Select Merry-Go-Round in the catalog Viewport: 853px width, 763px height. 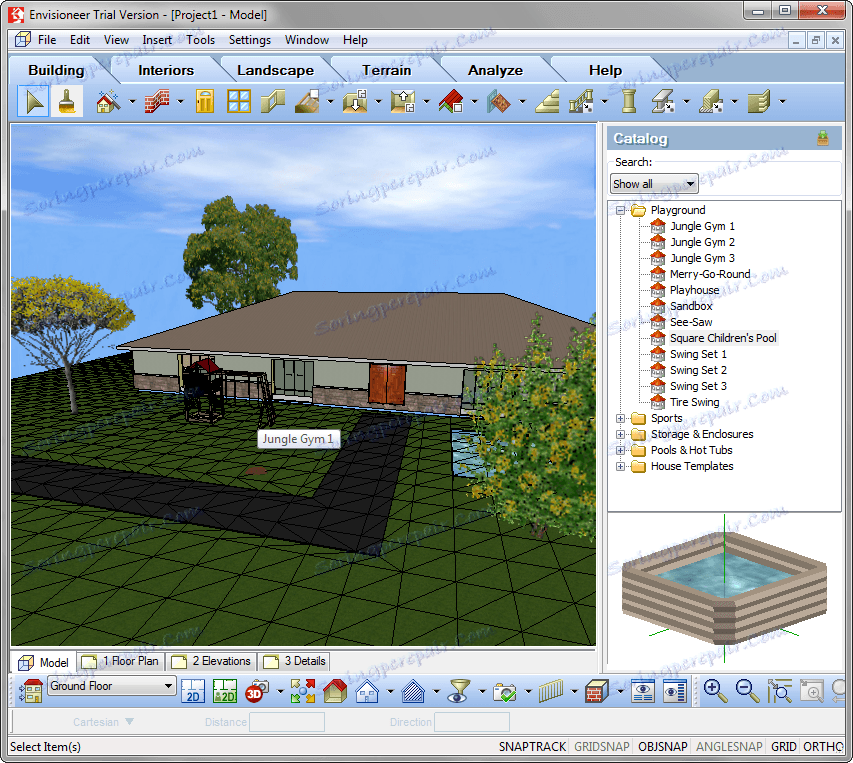point(710,274)
